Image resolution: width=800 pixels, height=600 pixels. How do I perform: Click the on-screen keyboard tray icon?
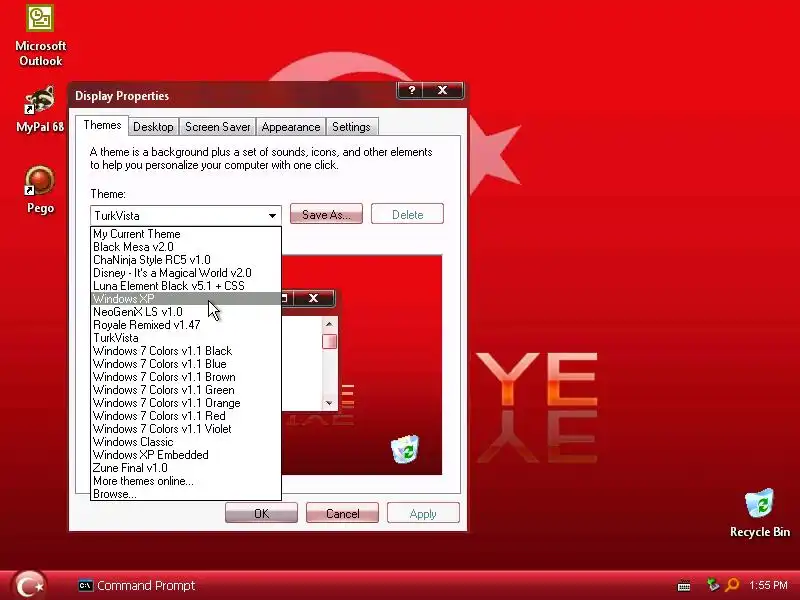click(684, 586)
